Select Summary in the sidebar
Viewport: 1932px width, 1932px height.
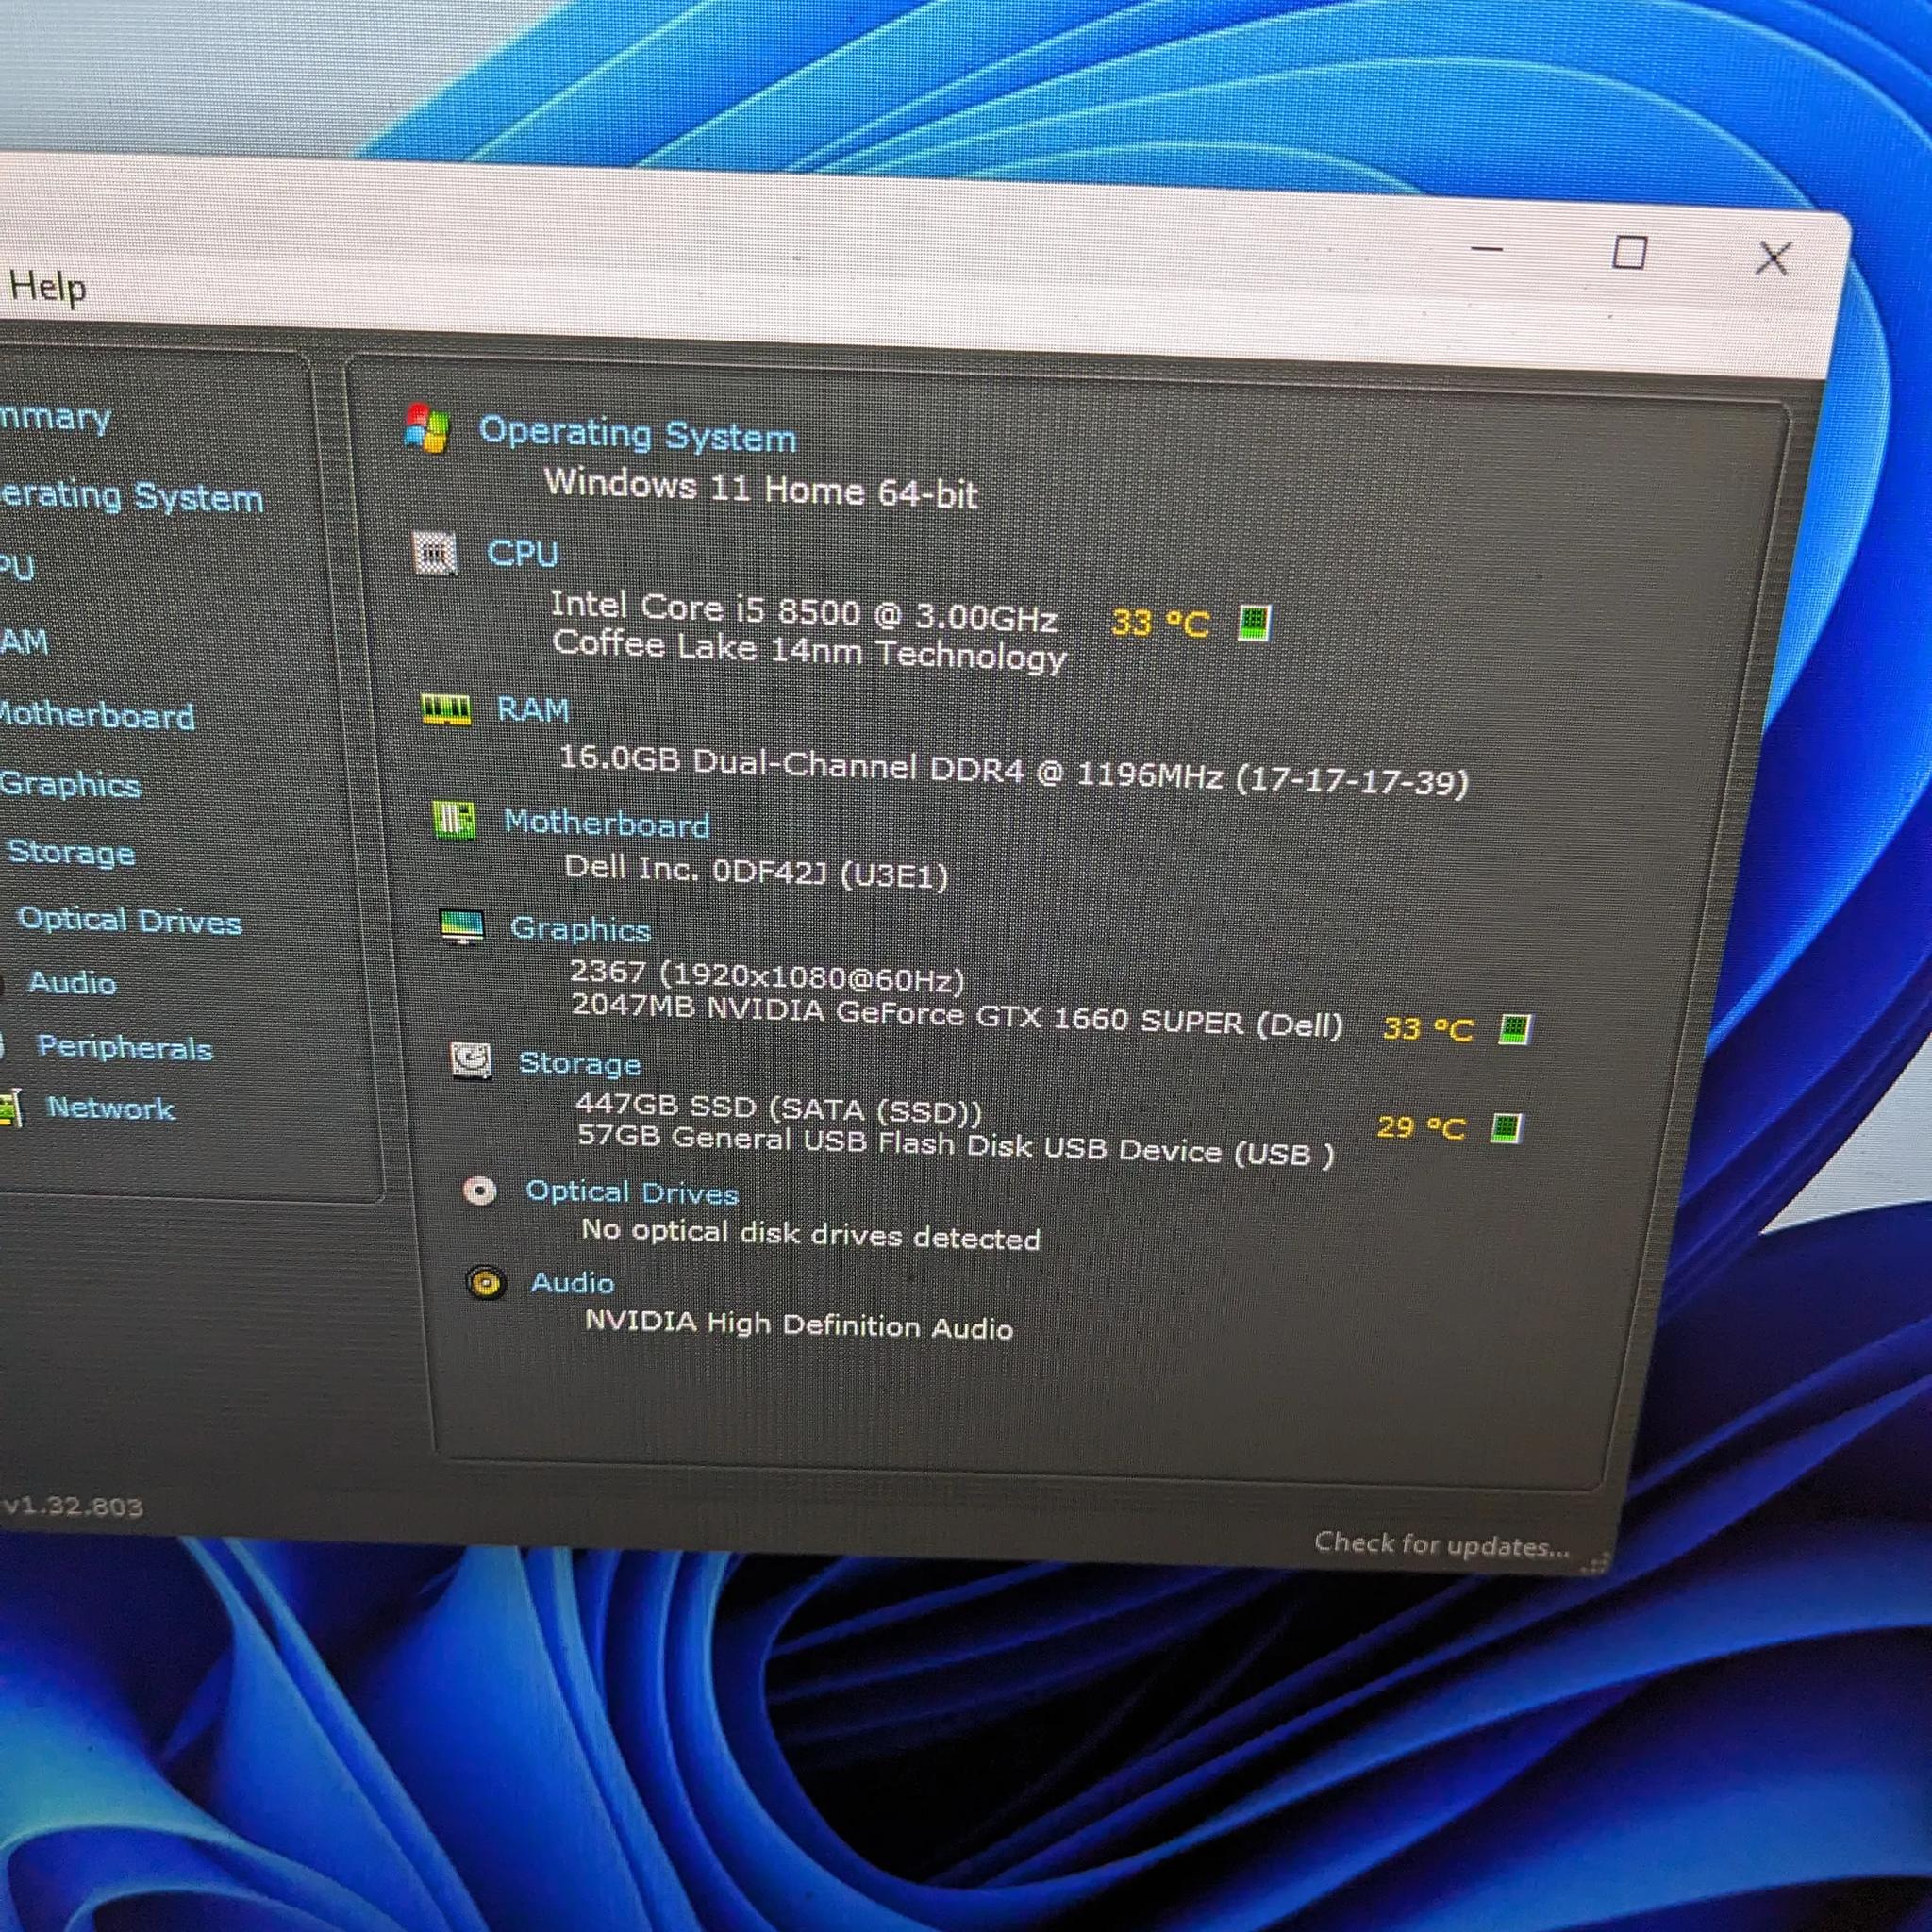click(55, 418)
